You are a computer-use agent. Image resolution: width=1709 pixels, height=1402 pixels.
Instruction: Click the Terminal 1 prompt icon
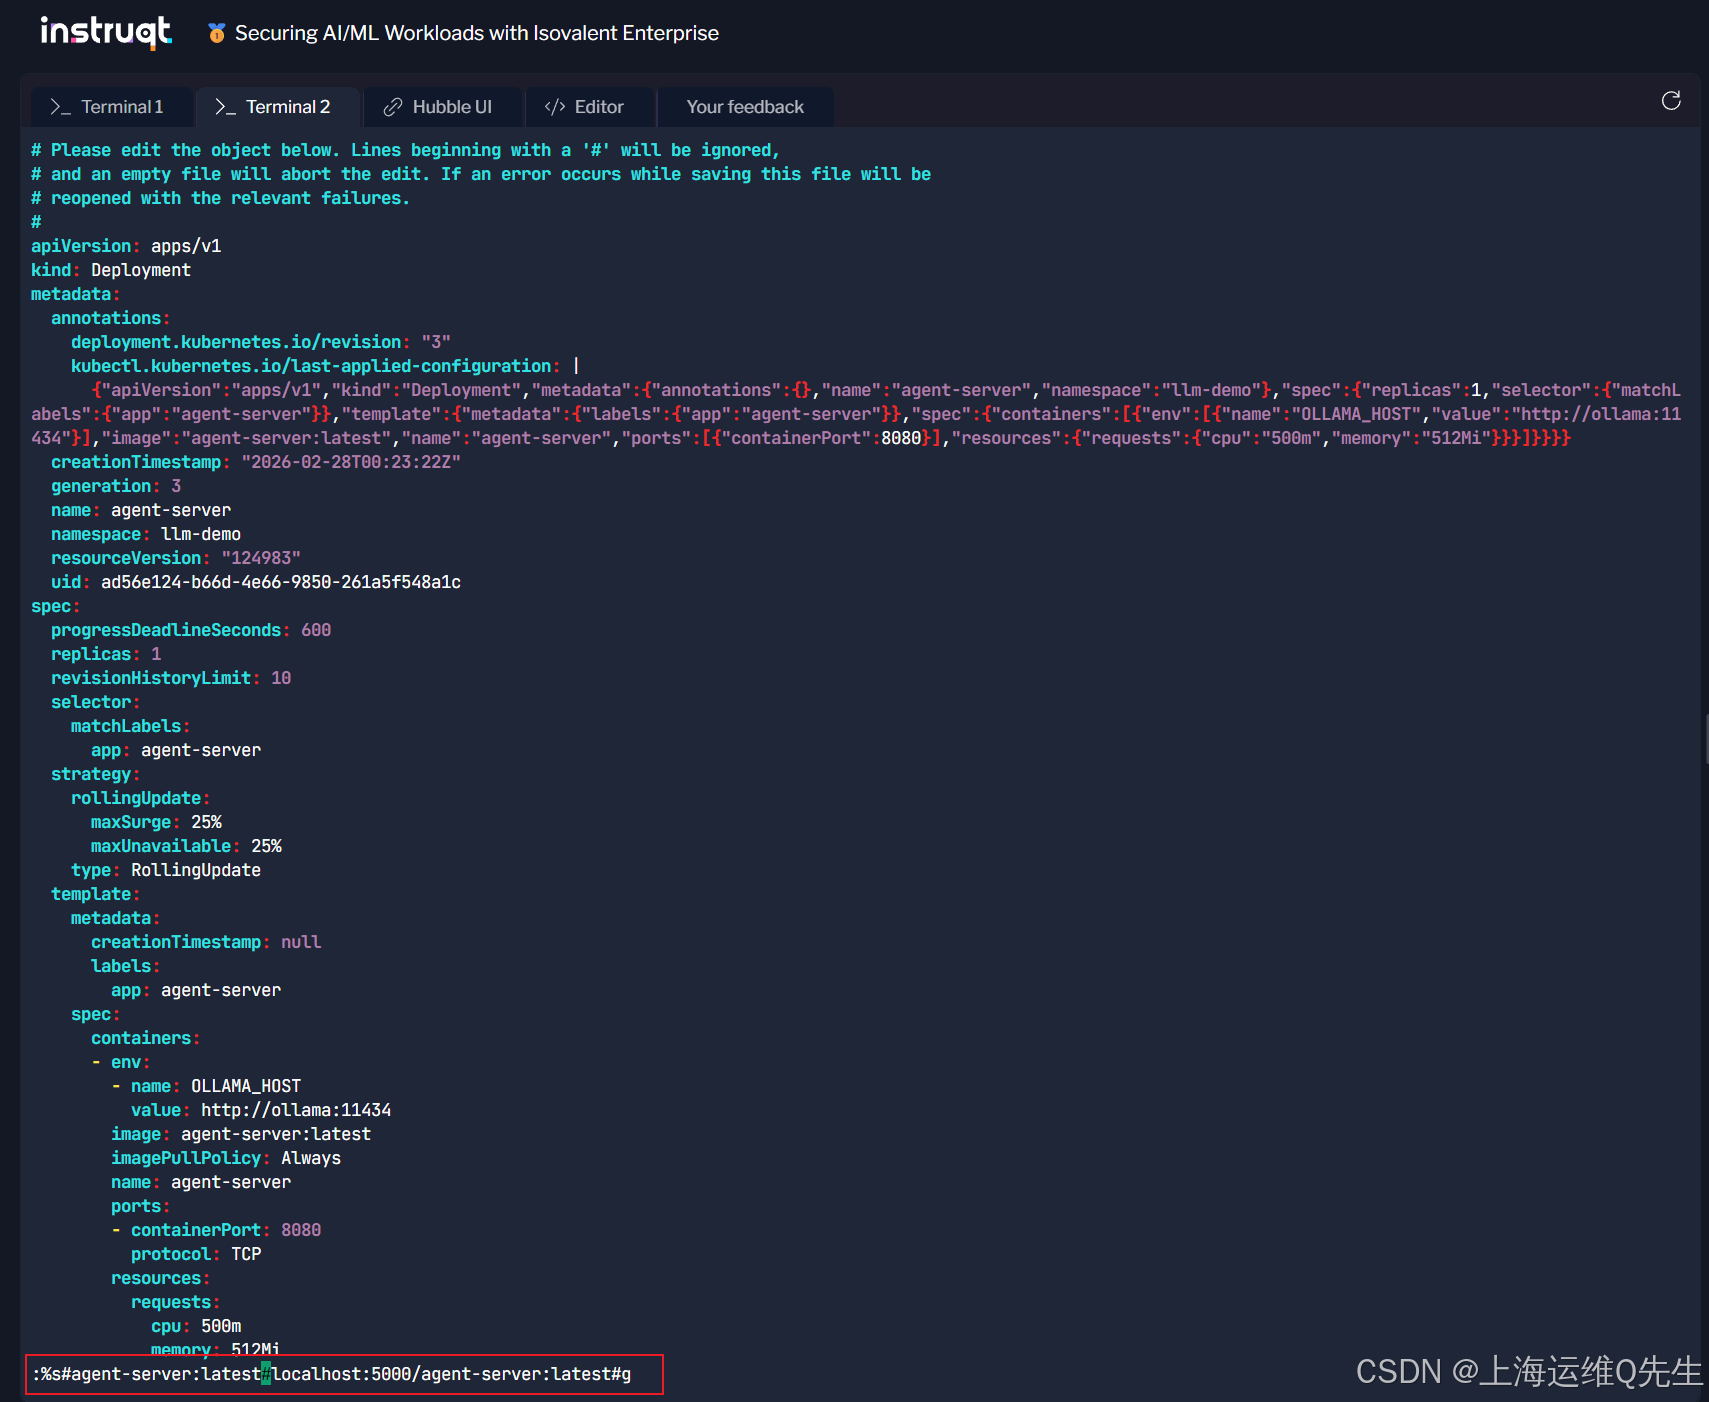click(x=60, y=107)
